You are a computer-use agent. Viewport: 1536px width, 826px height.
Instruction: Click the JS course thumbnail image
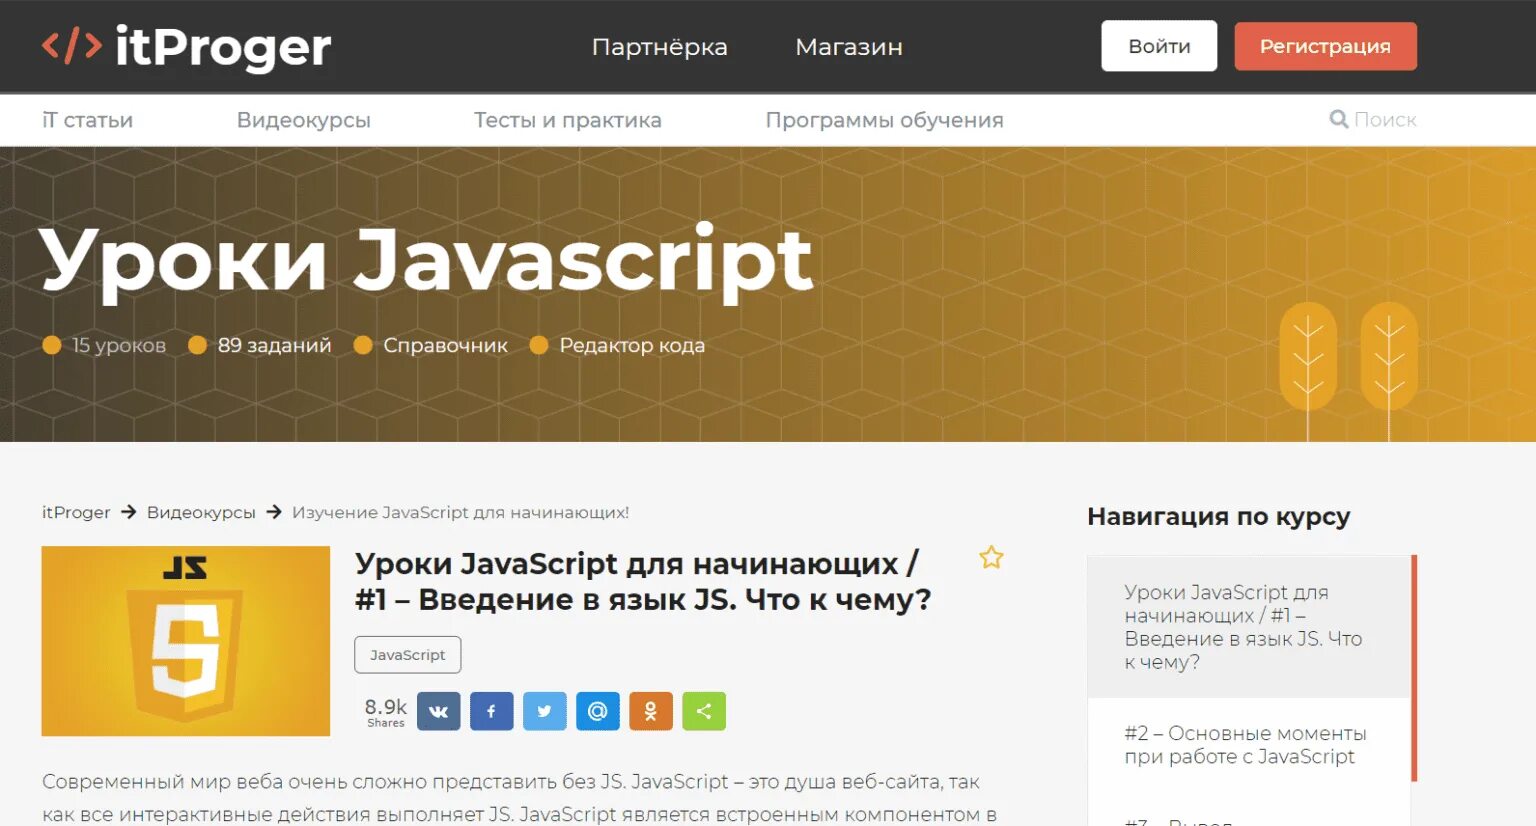point(186,641)
